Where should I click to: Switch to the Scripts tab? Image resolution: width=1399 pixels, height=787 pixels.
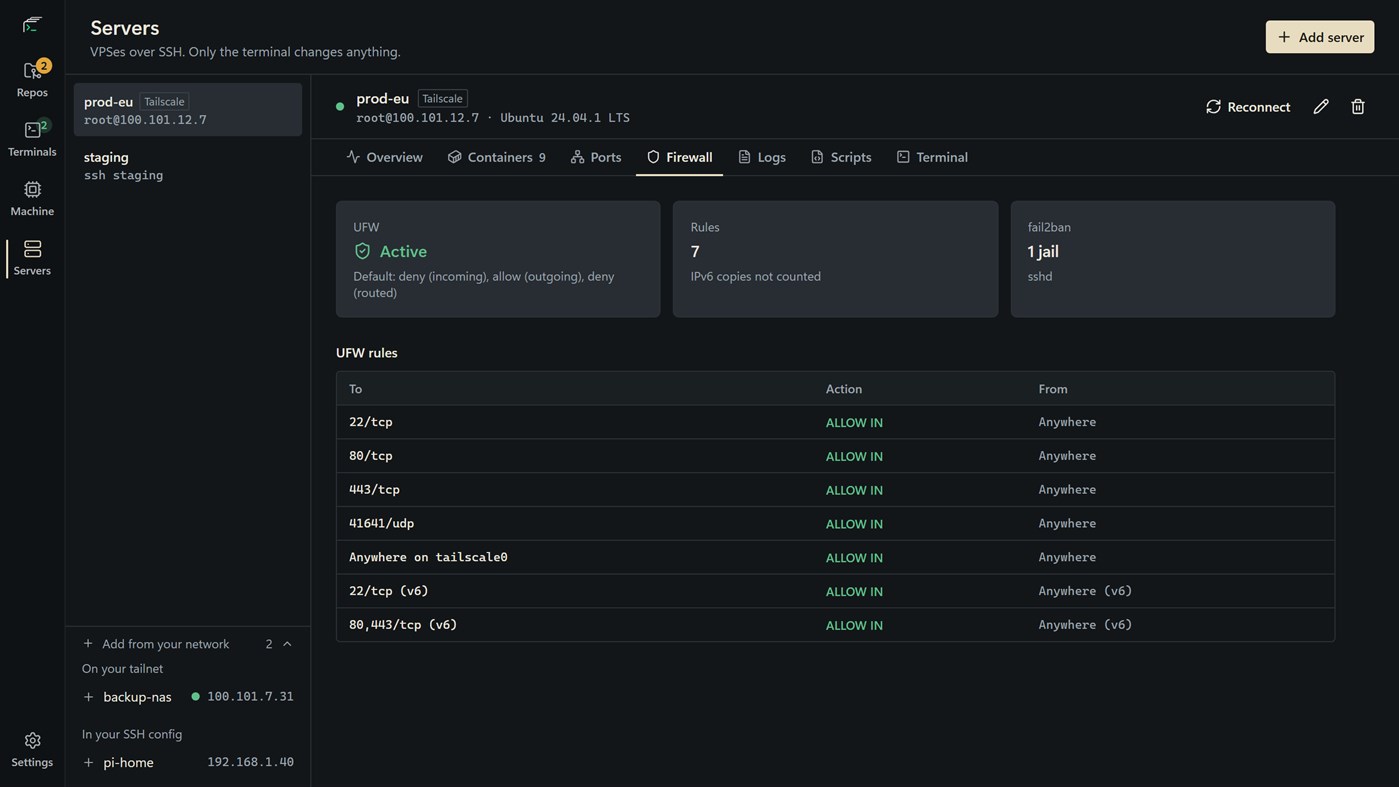coord(841,157)
